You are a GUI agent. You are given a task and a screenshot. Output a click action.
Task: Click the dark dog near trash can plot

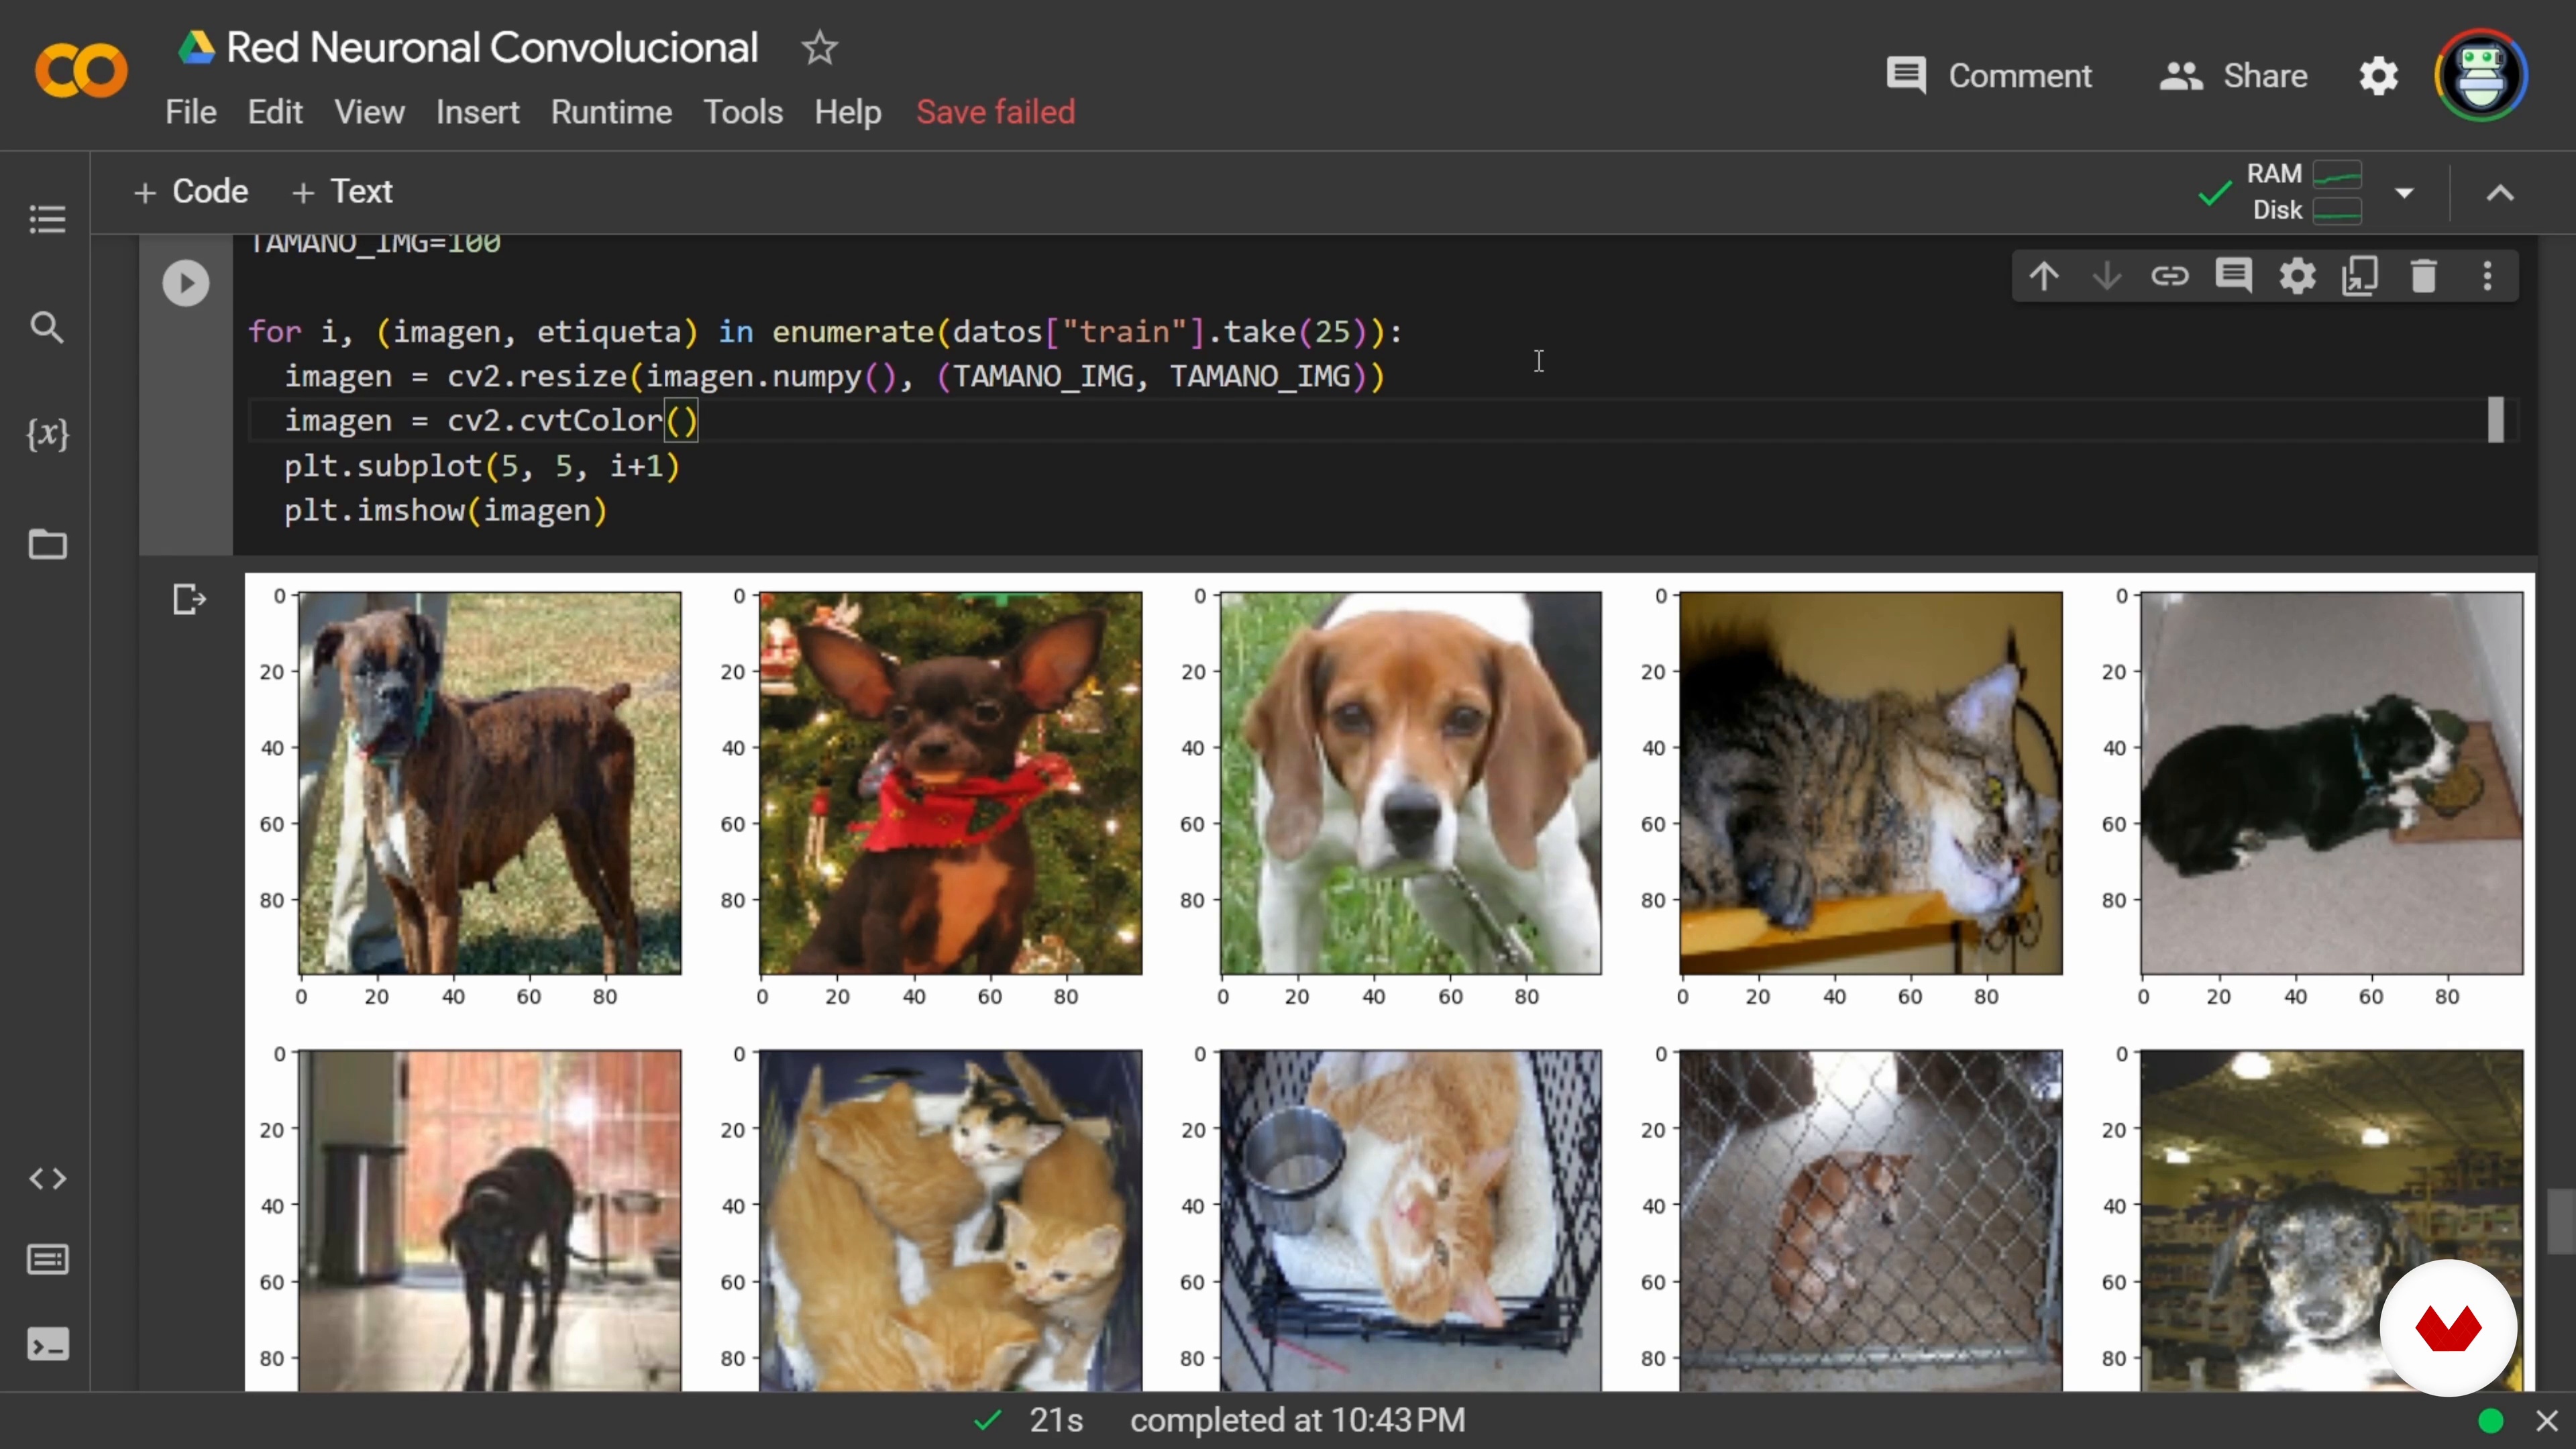pos(490,1220)
